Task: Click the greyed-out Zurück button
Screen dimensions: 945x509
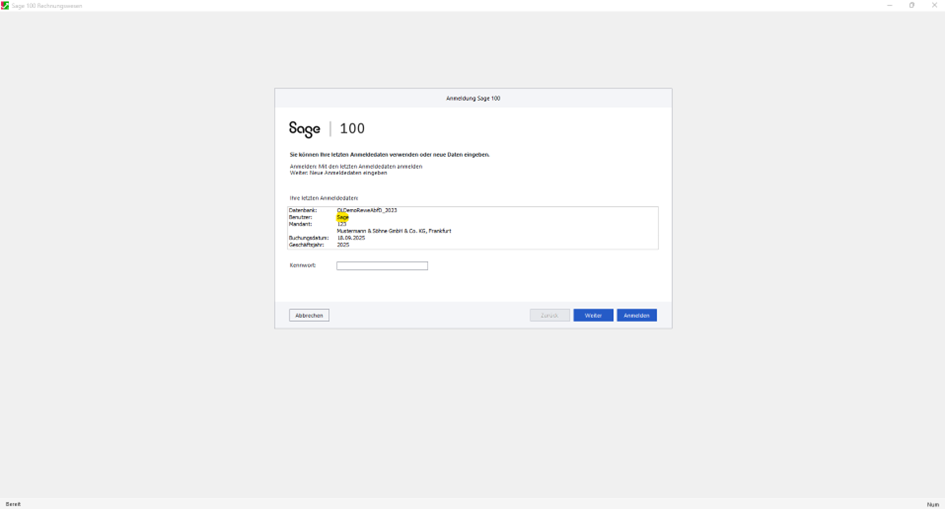Action: pyautogui.click(x=549, y=315)
